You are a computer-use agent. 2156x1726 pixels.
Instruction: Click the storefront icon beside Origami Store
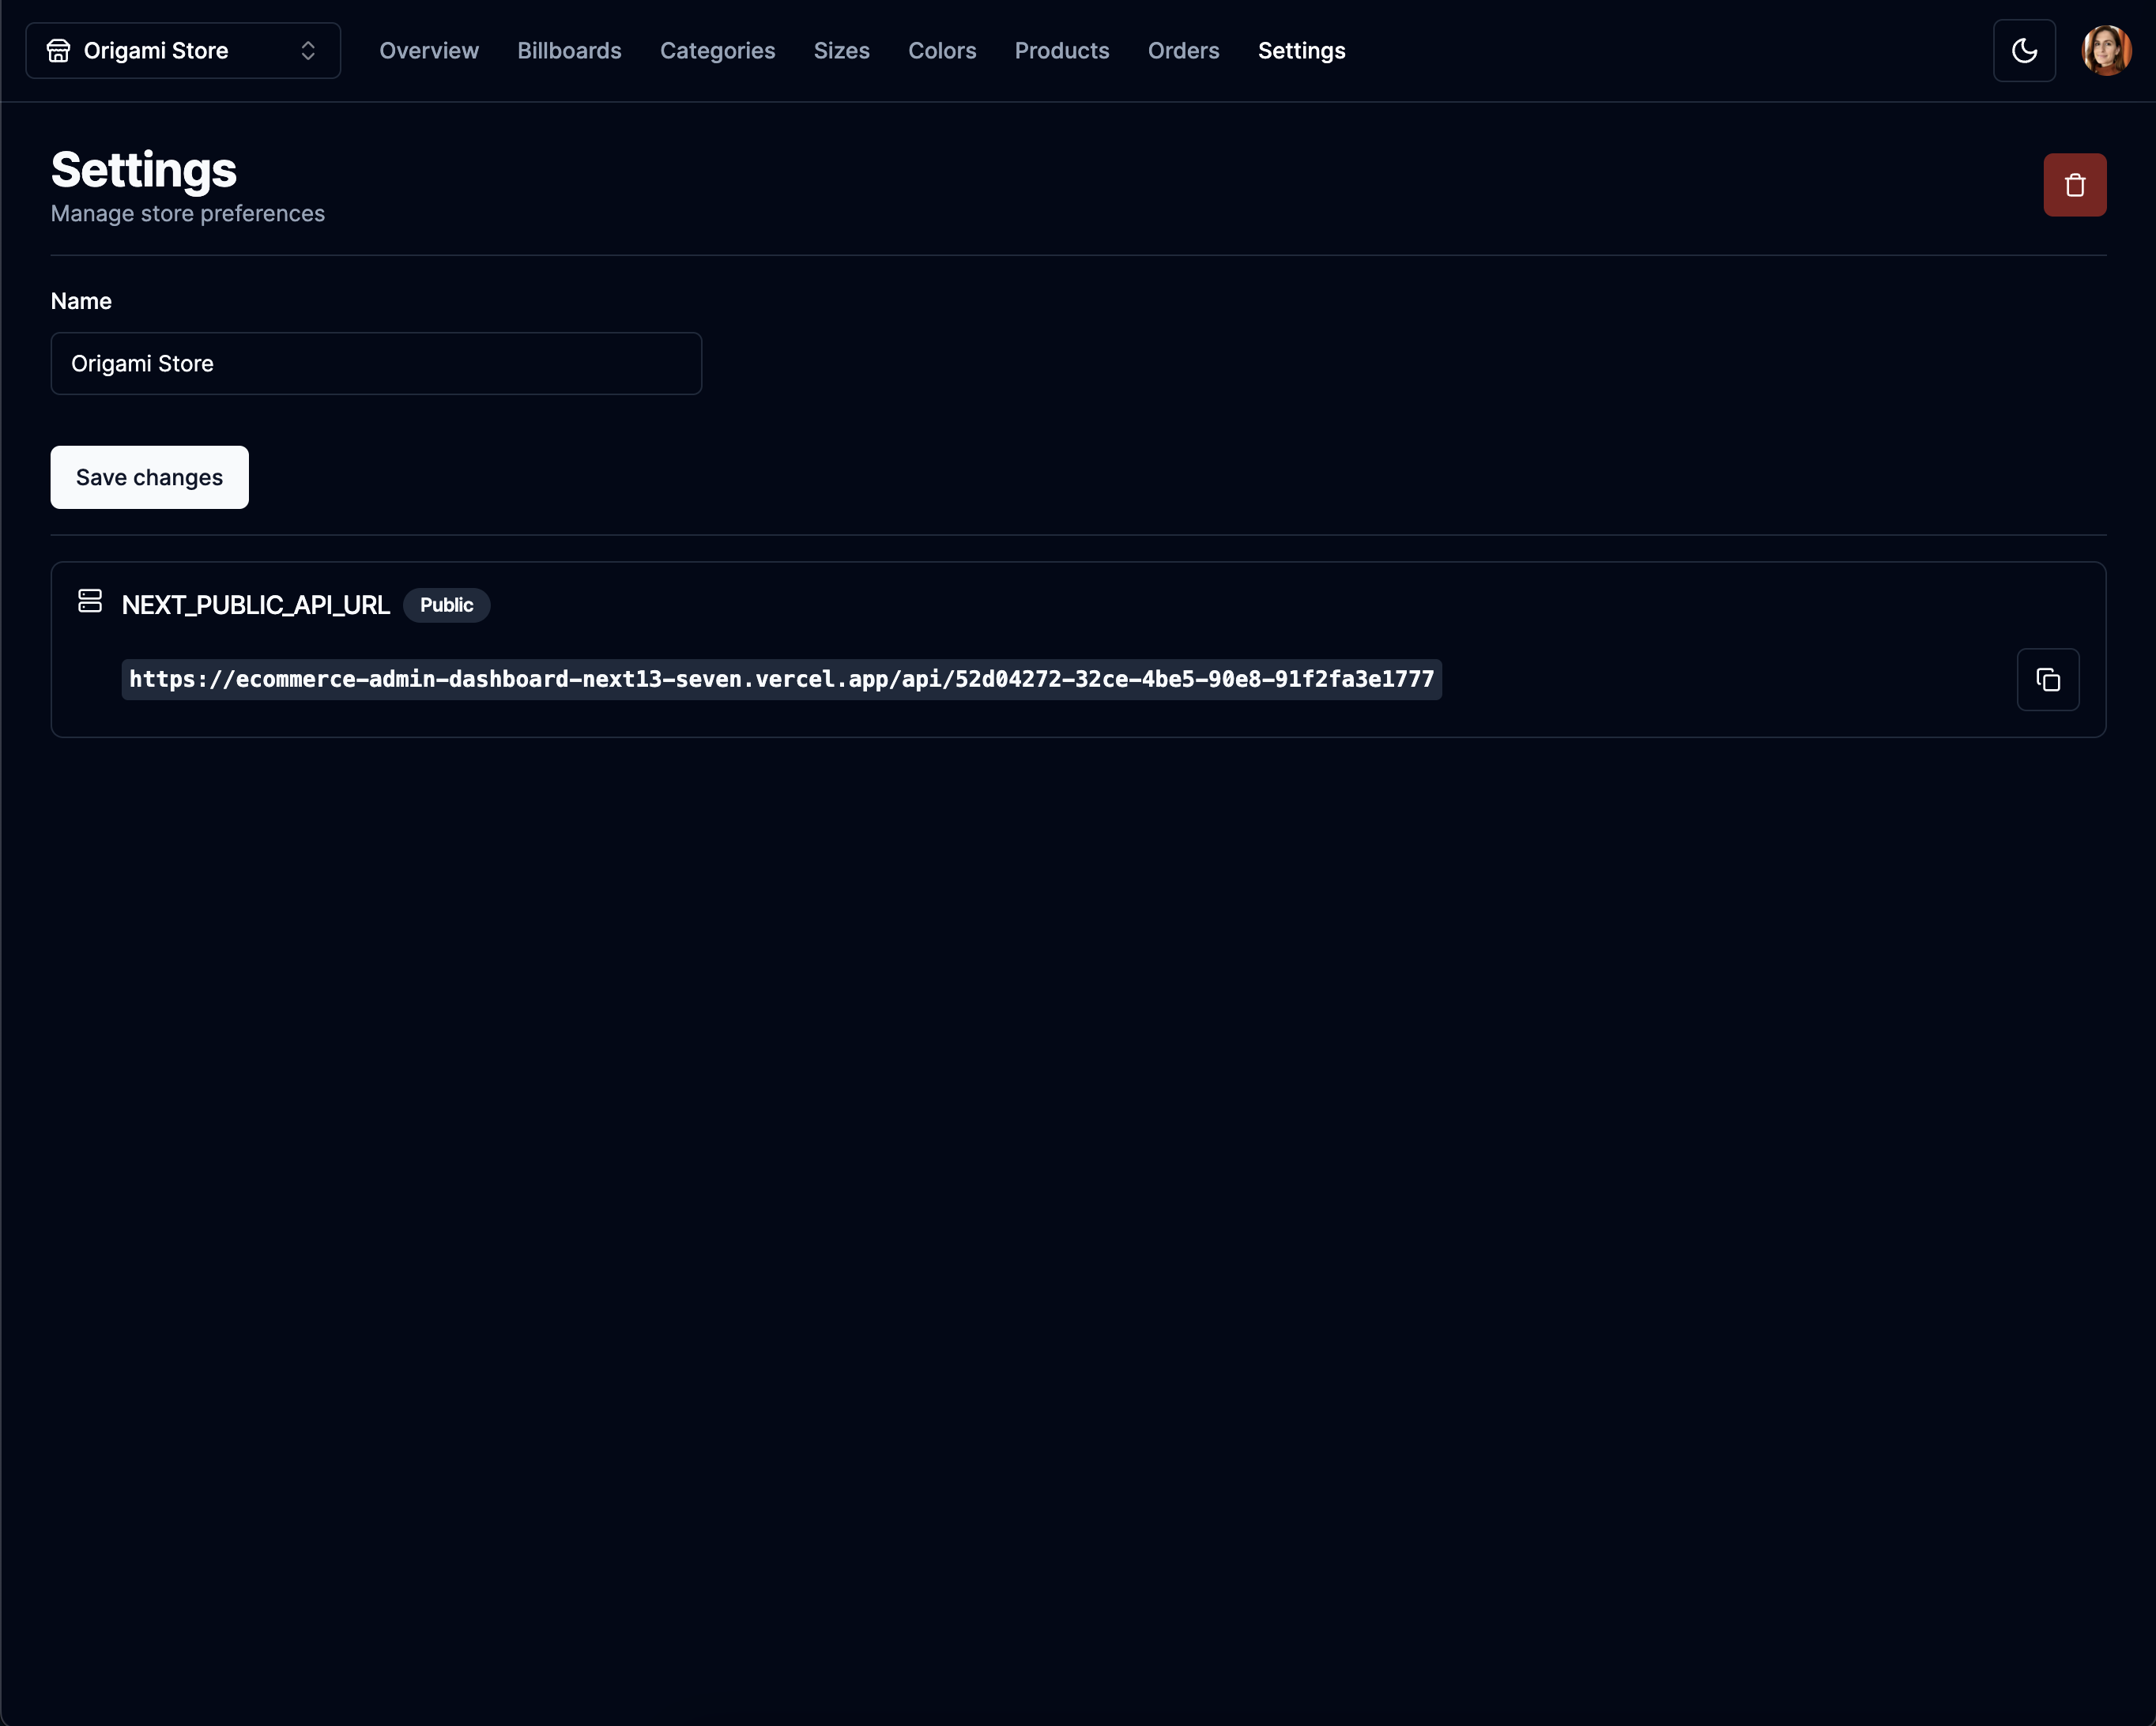click(x=59, y=51)
